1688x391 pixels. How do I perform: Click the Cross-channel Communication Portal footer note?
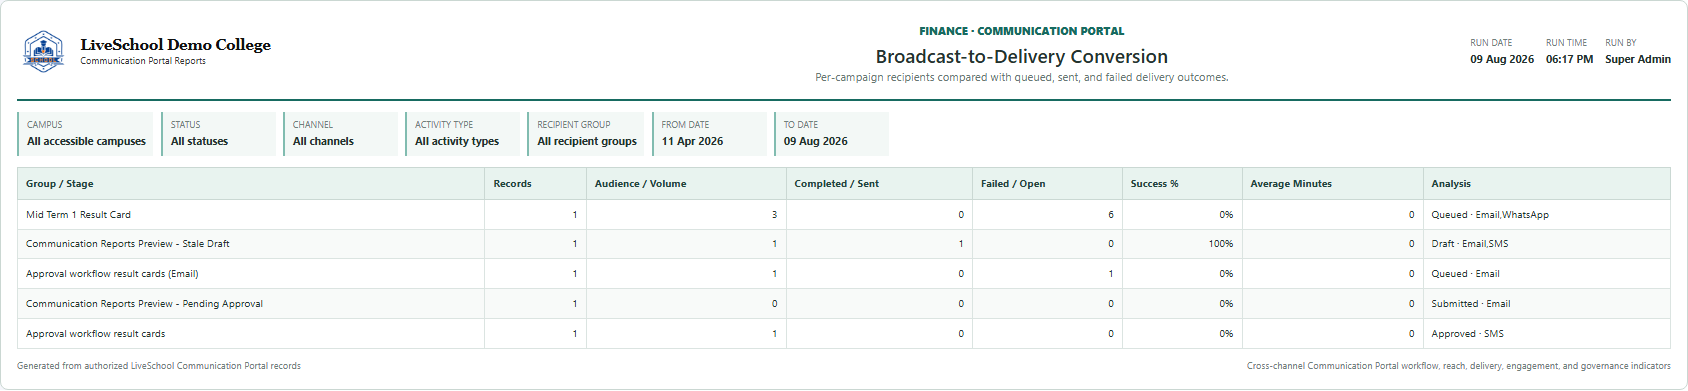pos(1459,366)
